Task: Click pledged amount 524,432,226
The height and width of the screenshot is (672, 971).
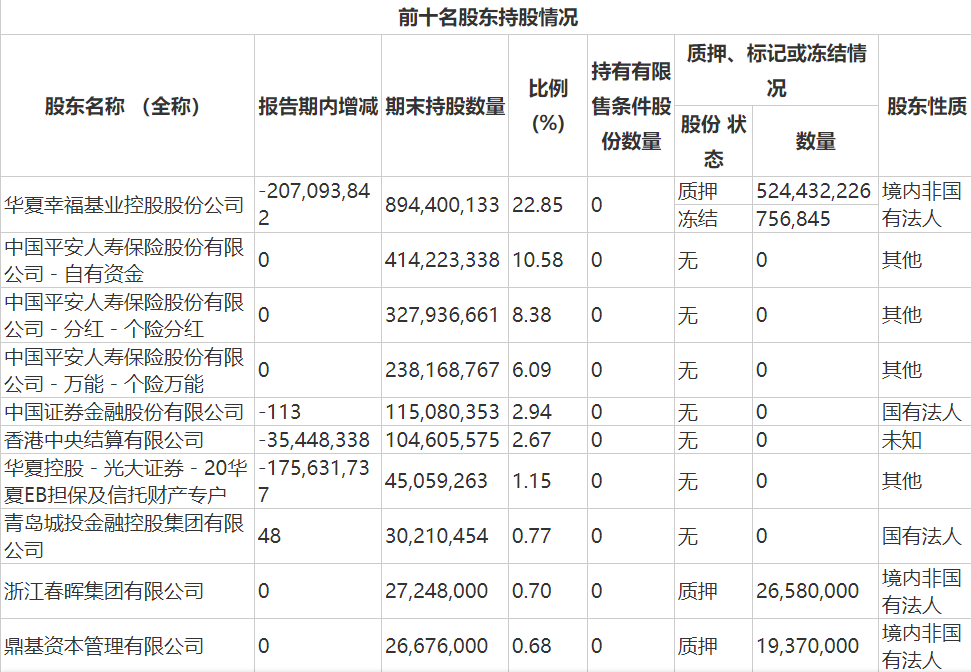Action: tap(813, 191)
